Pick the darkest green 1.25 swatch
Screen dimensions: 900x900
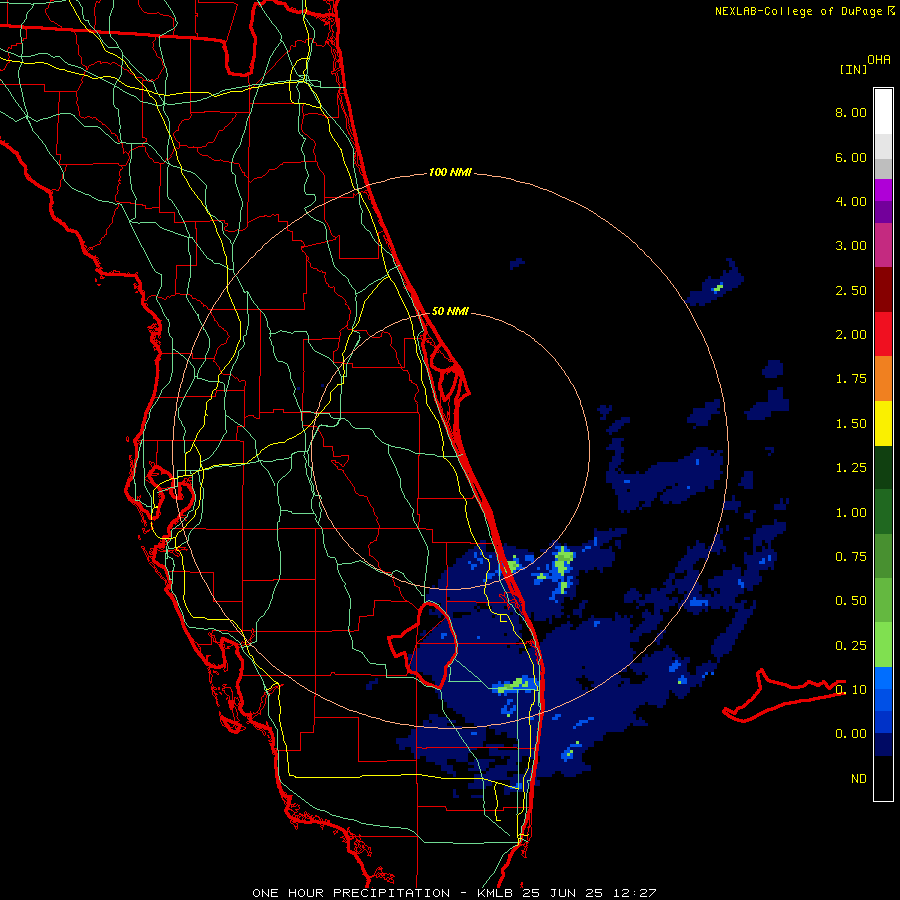tap(883, 467)
